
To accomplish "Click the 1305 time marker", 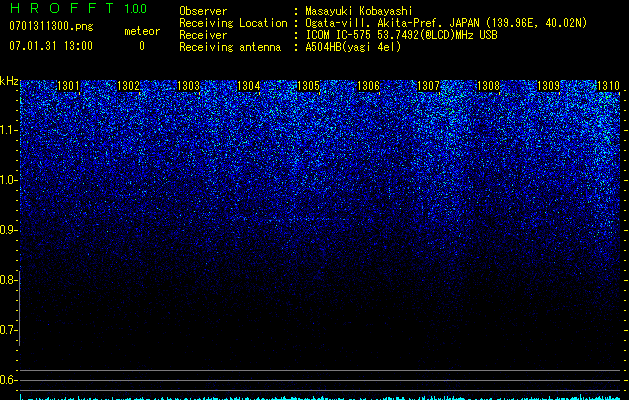I will [308, 85].
